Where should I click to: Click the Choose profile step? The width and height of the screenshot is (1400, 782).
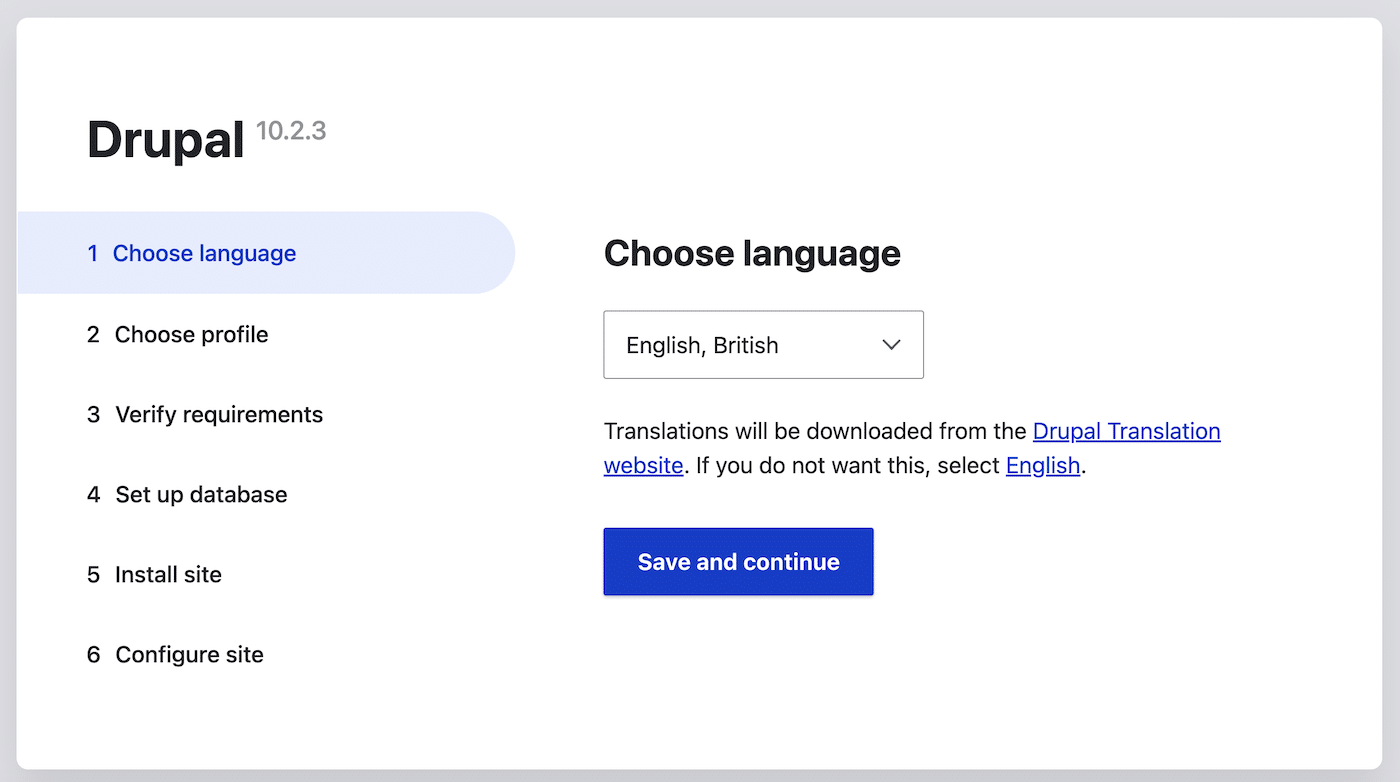pyautogui.click(x=191, y=334)
